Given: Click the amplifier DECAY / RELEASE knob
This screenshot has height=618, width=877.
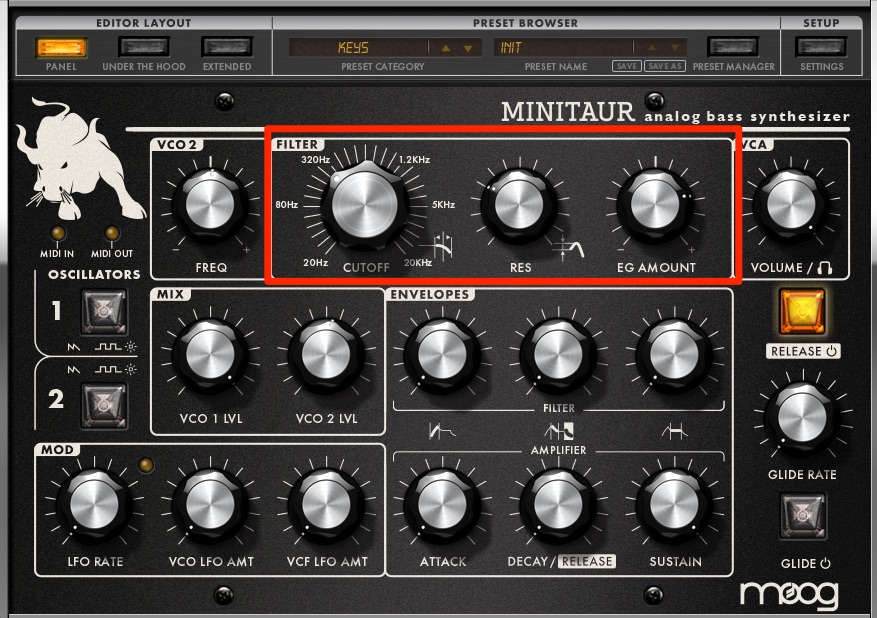Looking at the screenshot, I should pos(558,504).
